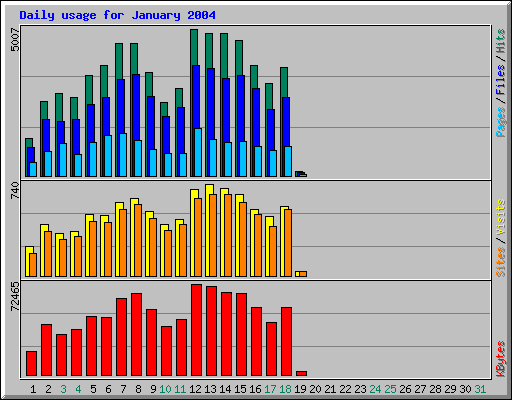Viewport: 512px width, 400px height.
Task: Click day 27 on the x-axis
Action: (420, 389)
